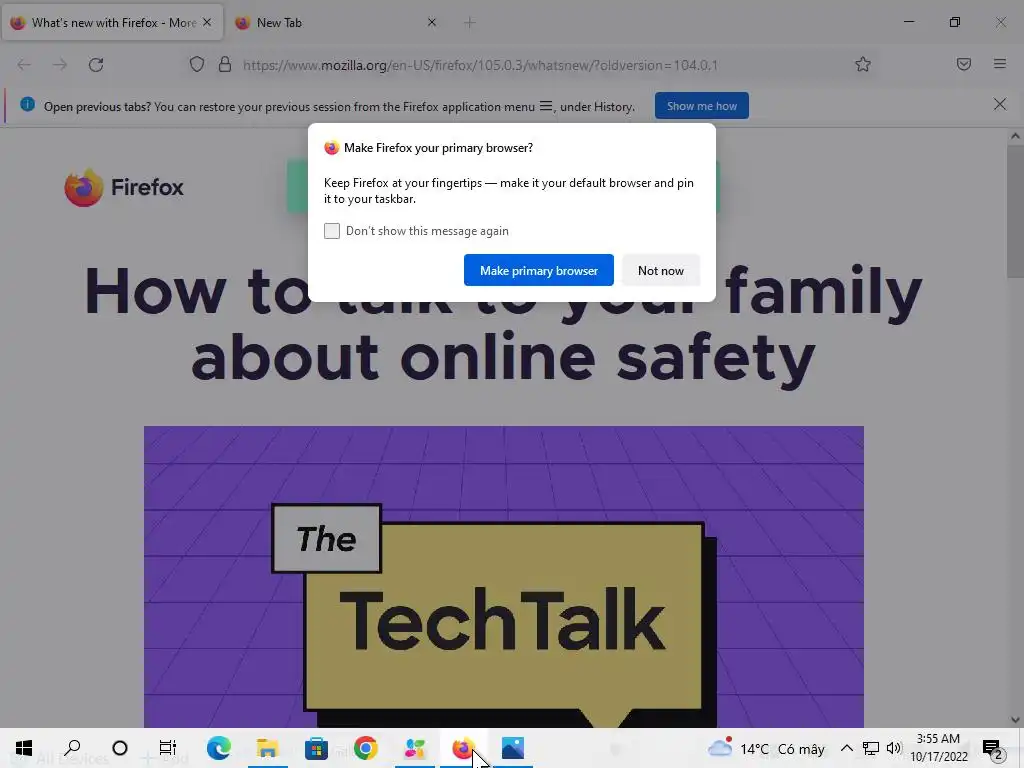The width and height of the screenshot is (1024, 768).
Task: Click the 'Show me how' button
Action: (701, 106)
